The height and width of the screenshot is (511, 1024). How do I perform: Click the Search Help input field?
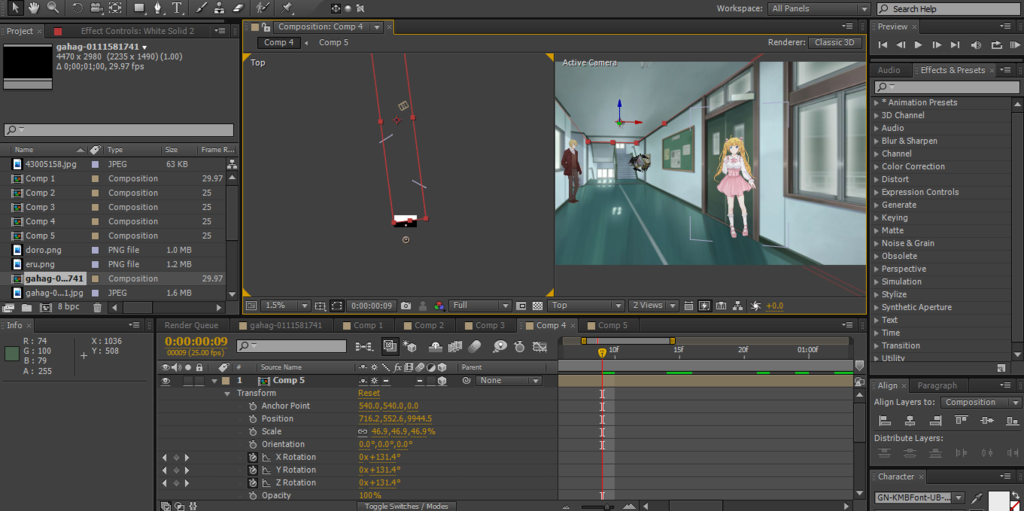click(949, 8)
